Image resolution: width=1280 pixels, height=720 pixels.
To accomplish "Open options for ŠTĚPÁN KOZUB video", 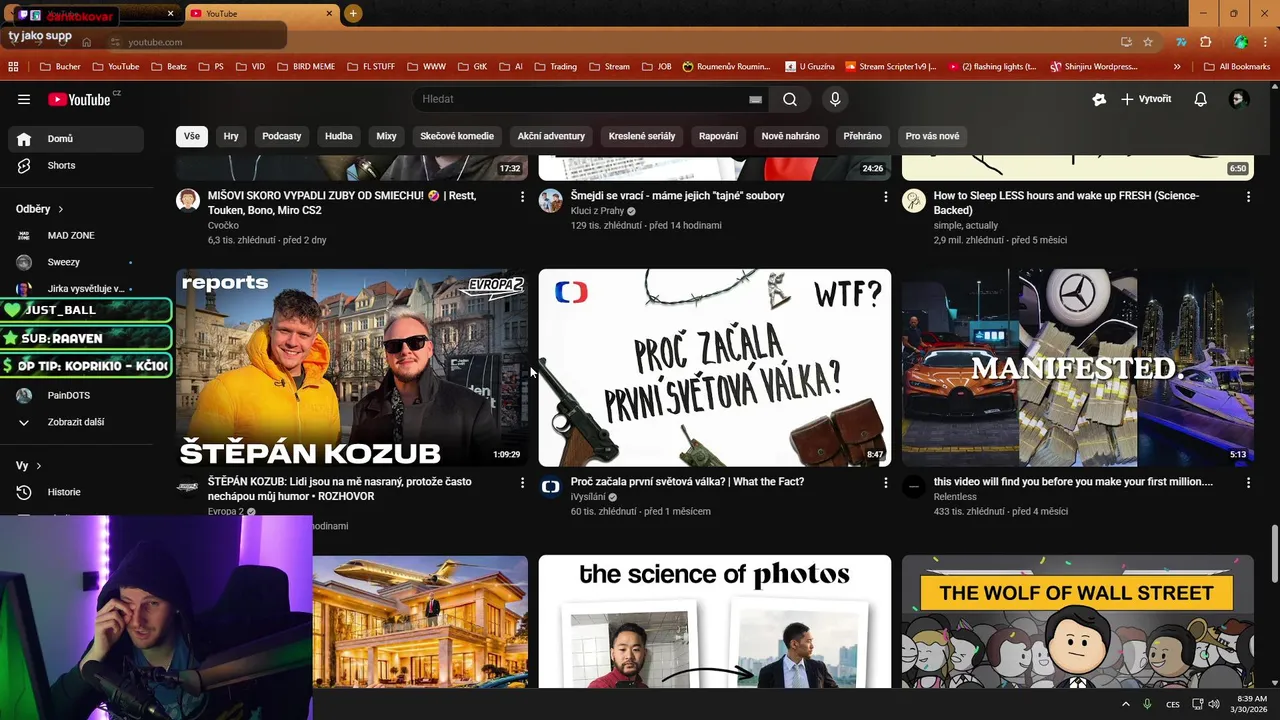I will click(x=522, y=483).
